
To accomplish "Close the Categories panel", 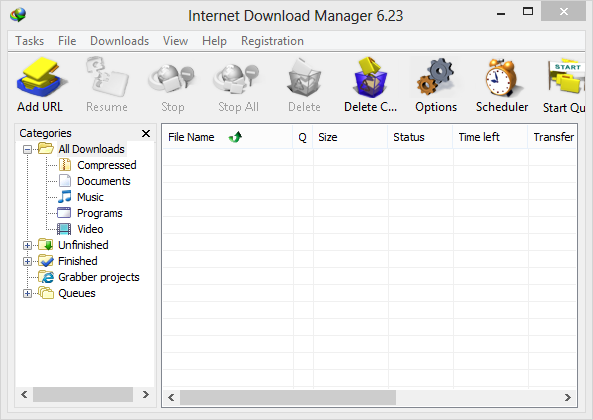I will (146, 133).
